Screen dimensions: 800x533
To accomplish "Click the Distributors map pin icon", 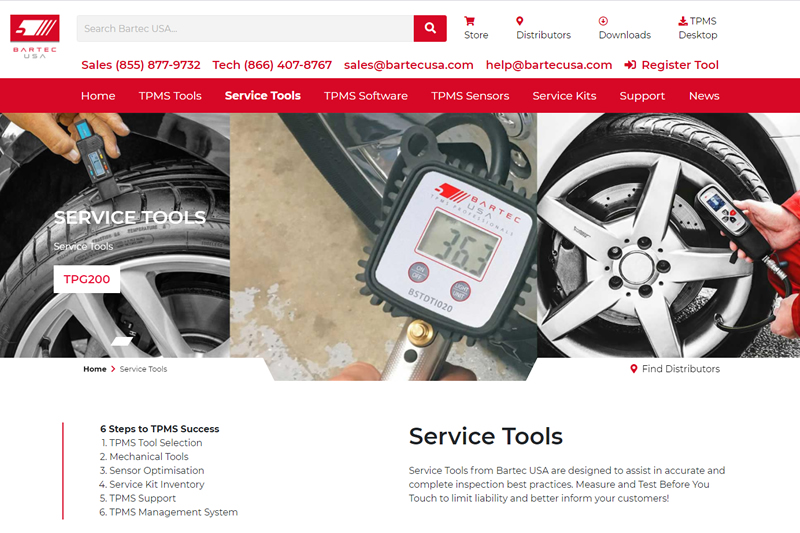I will 519,21.
